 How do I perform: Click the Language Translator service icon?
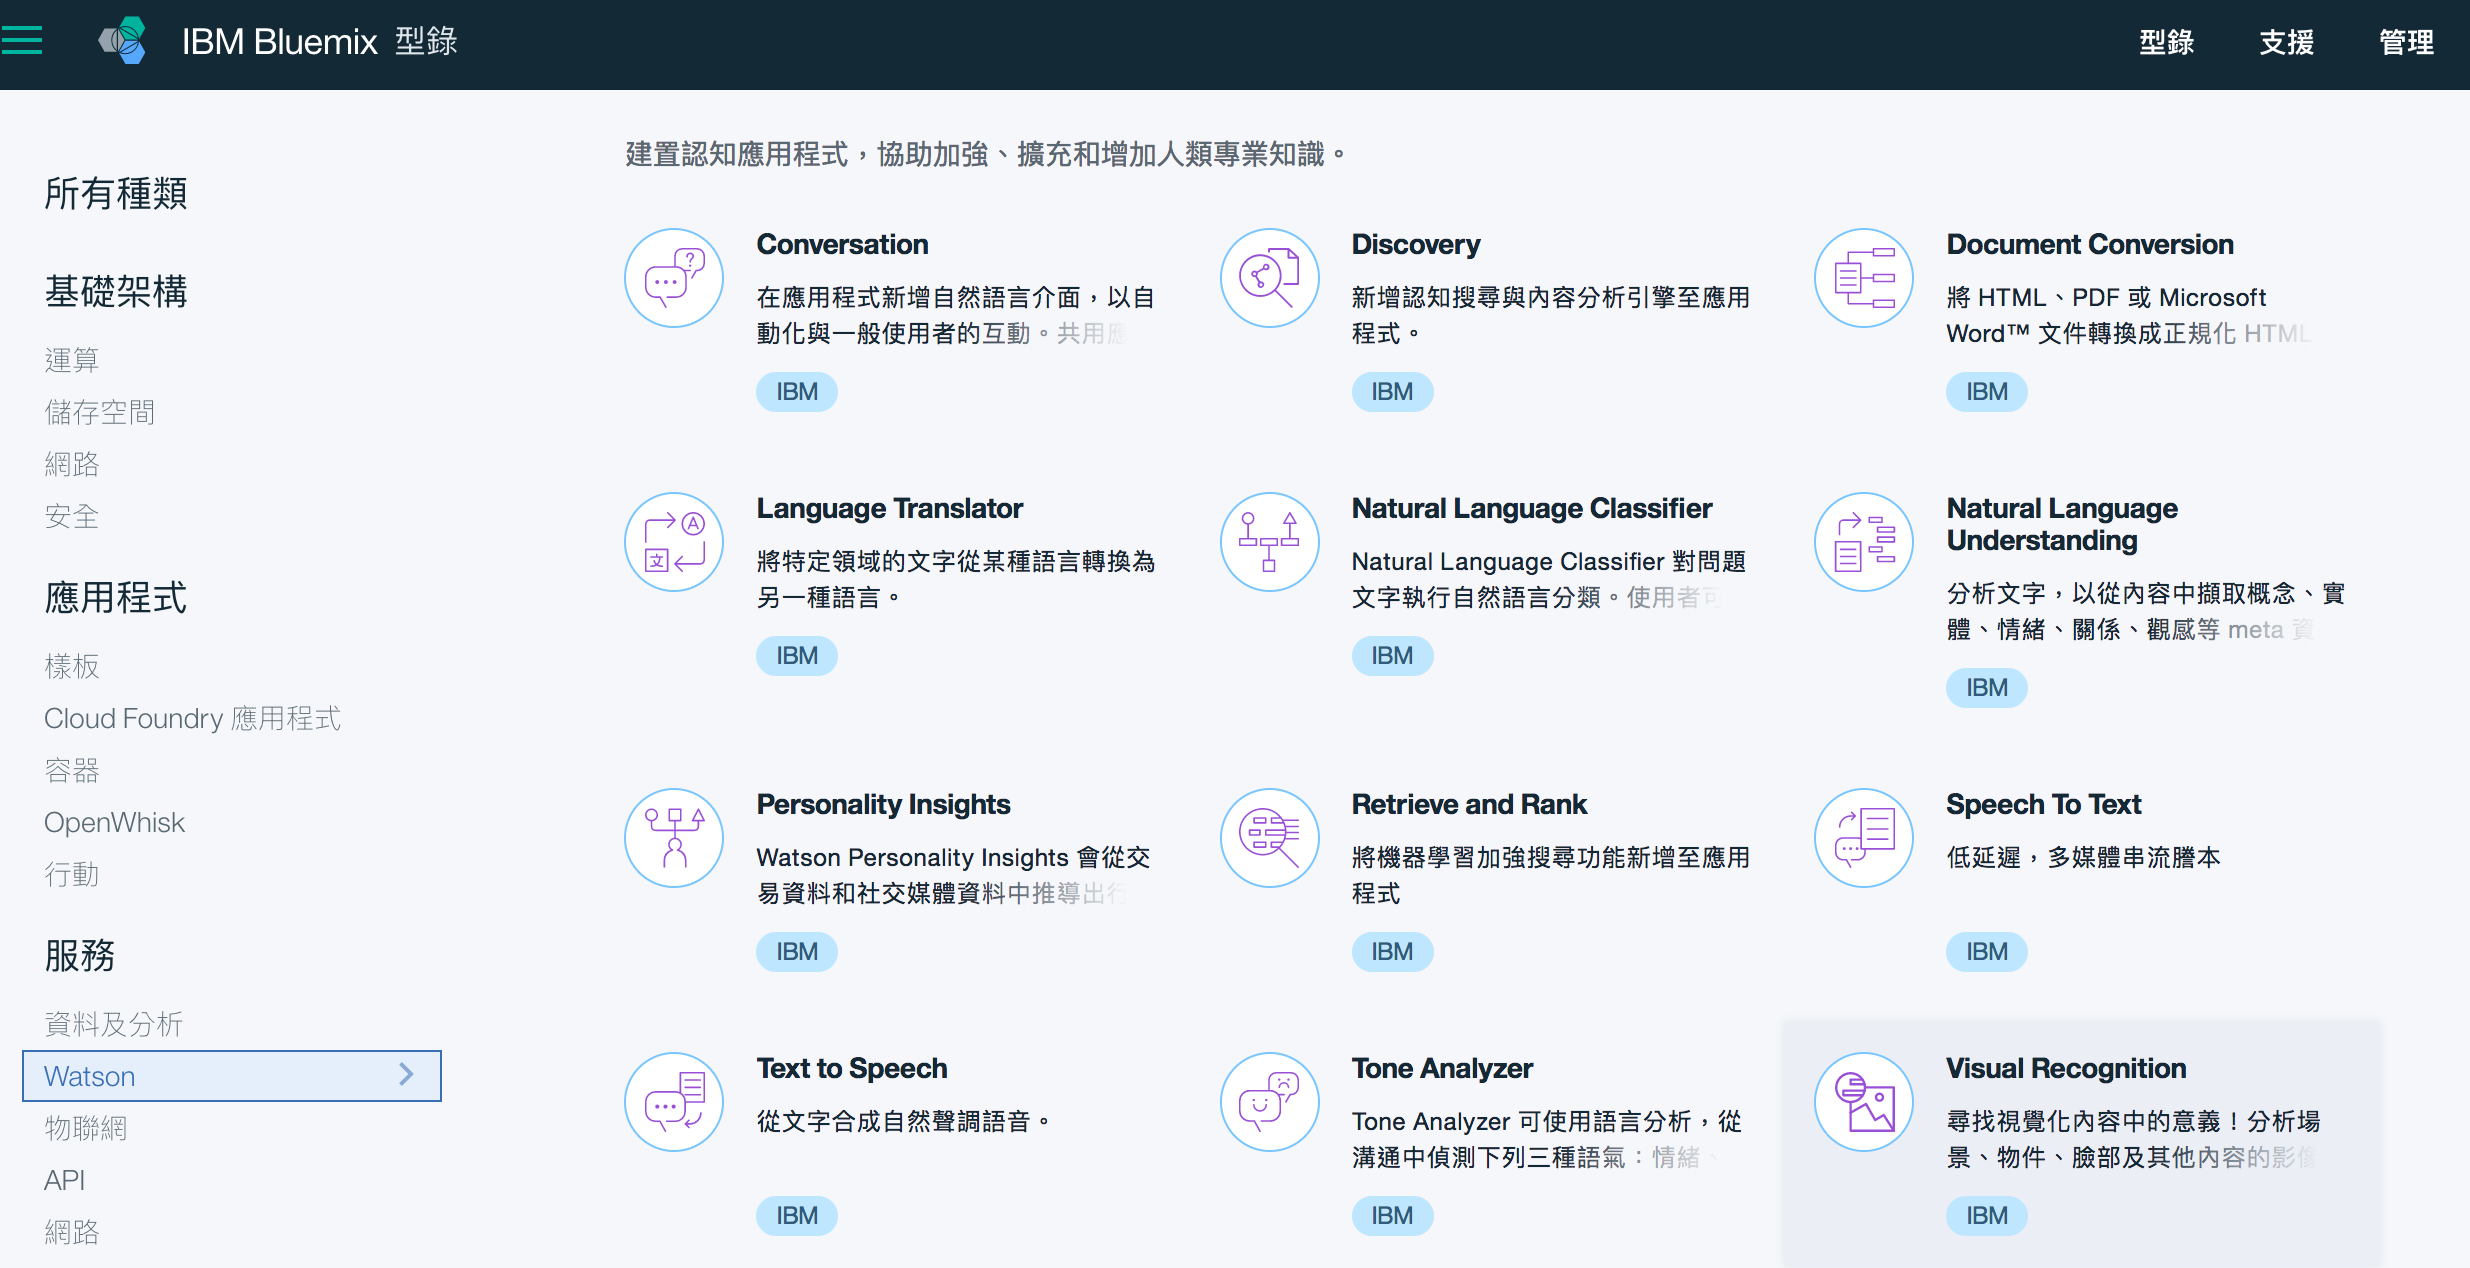(674, 542)
